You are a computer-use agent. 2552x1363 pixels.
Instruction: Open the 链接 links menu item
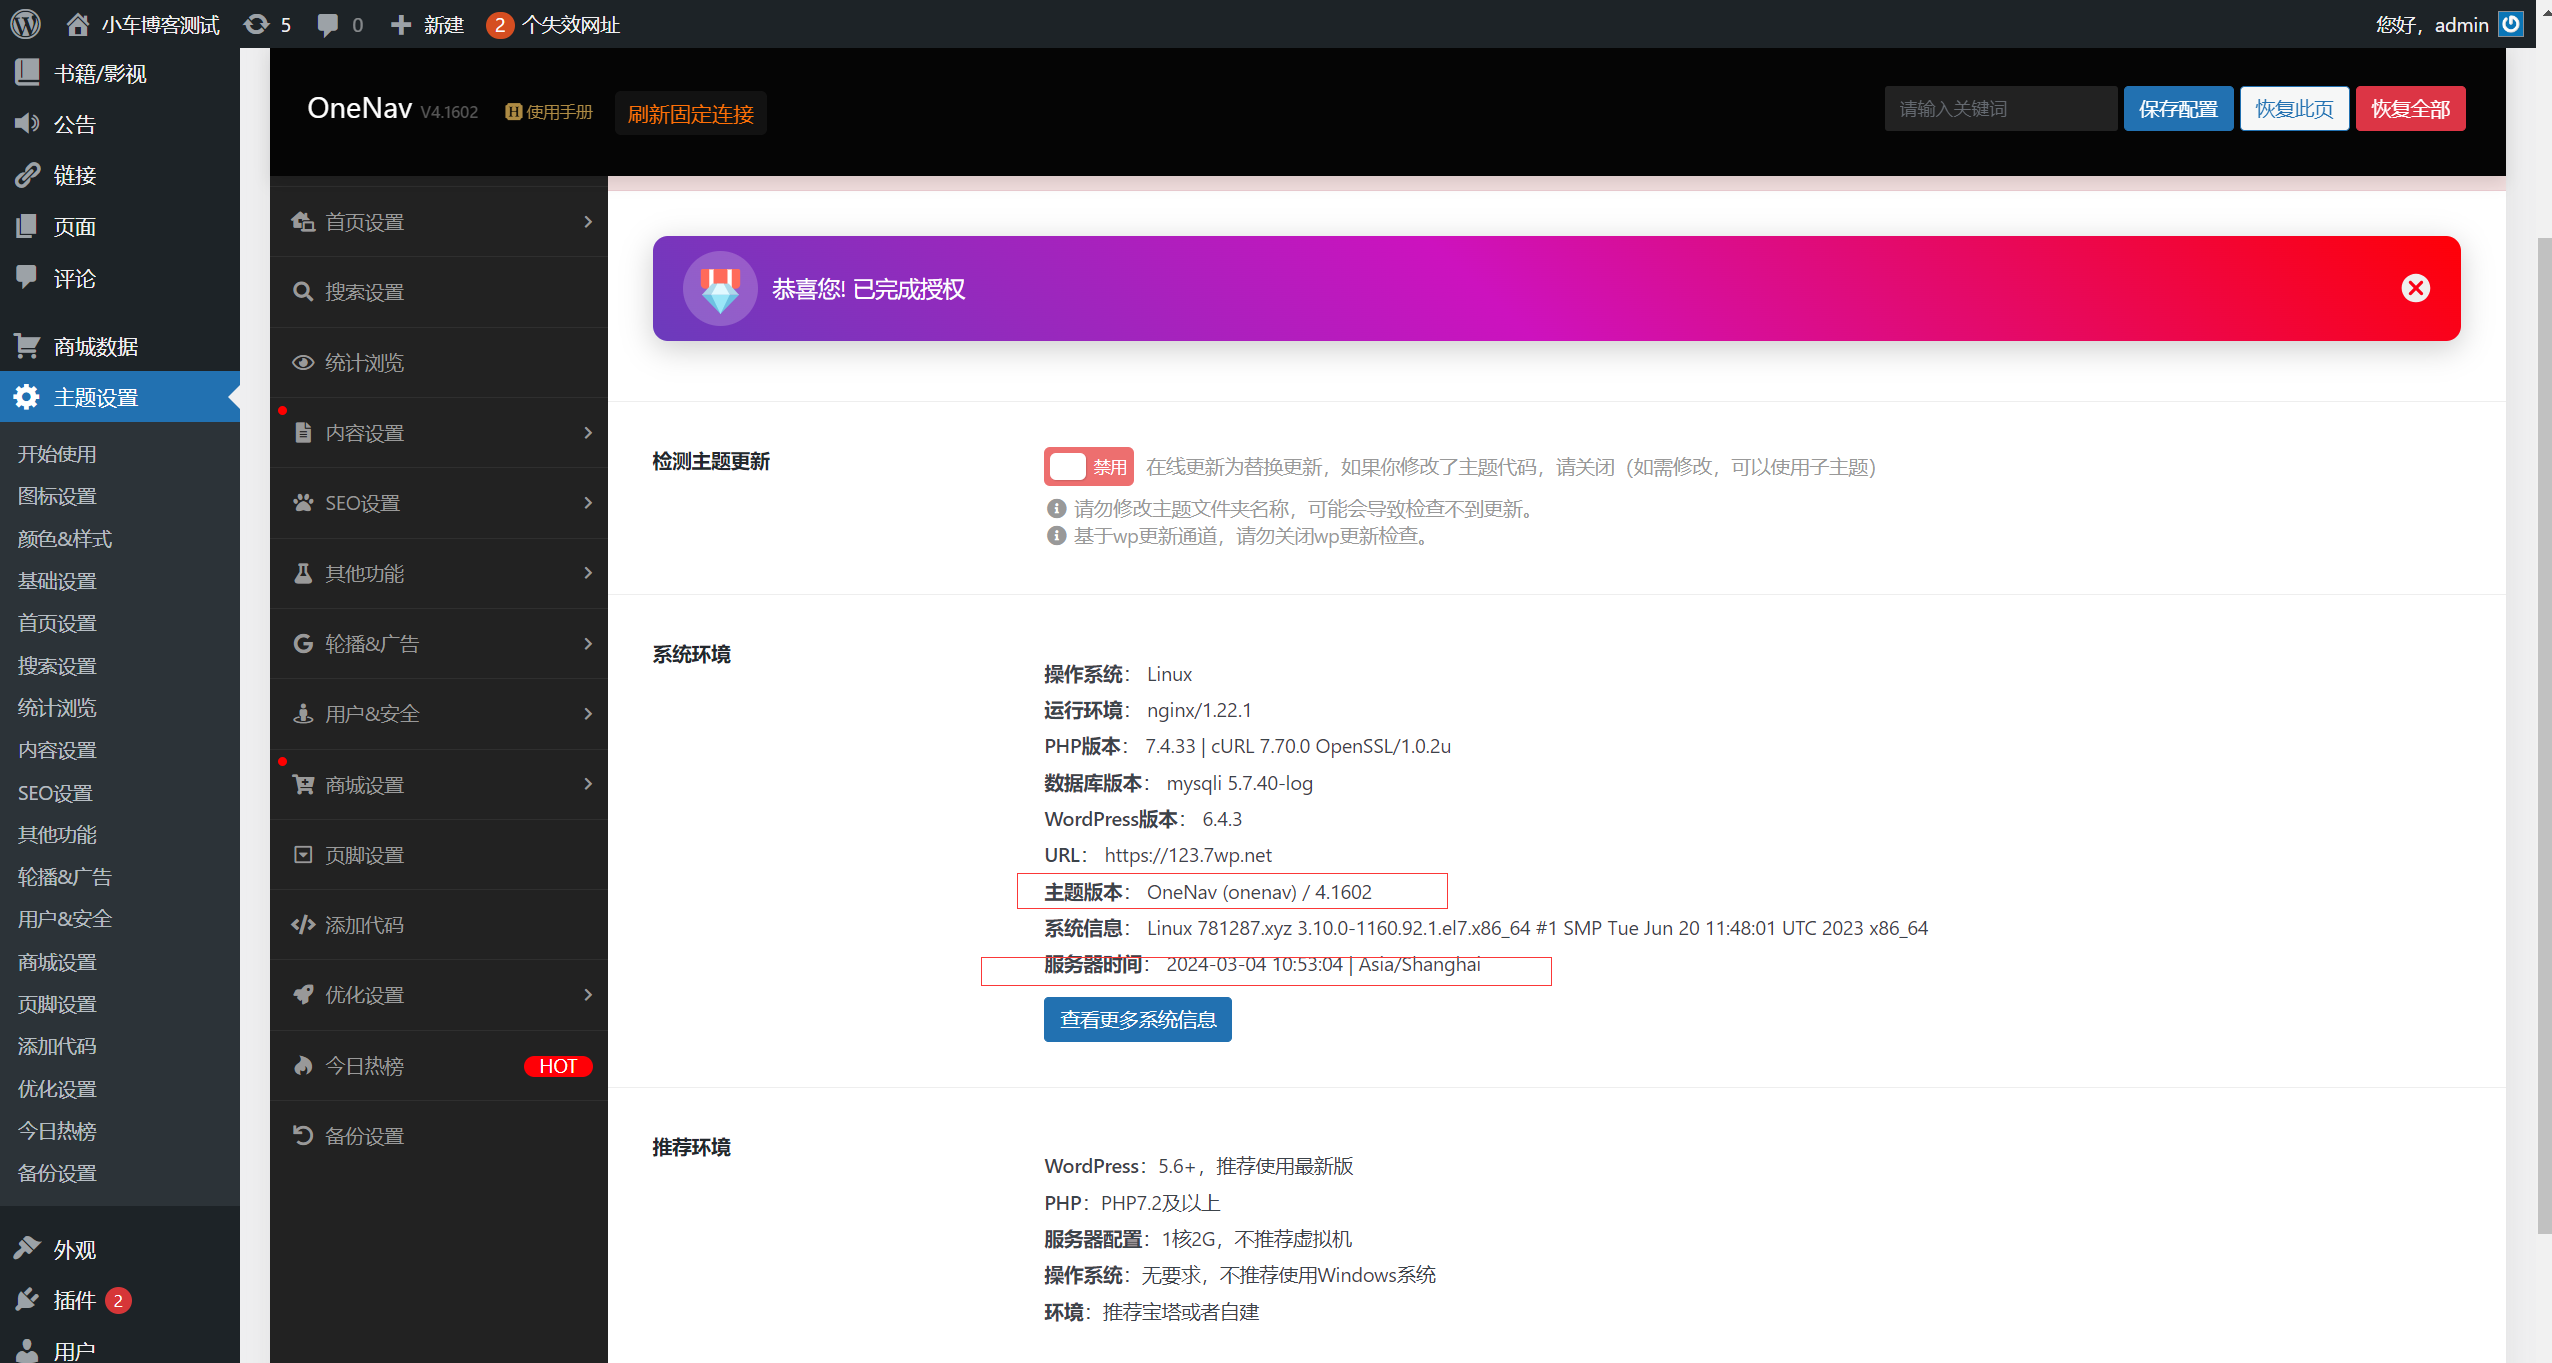coord(120,175)
